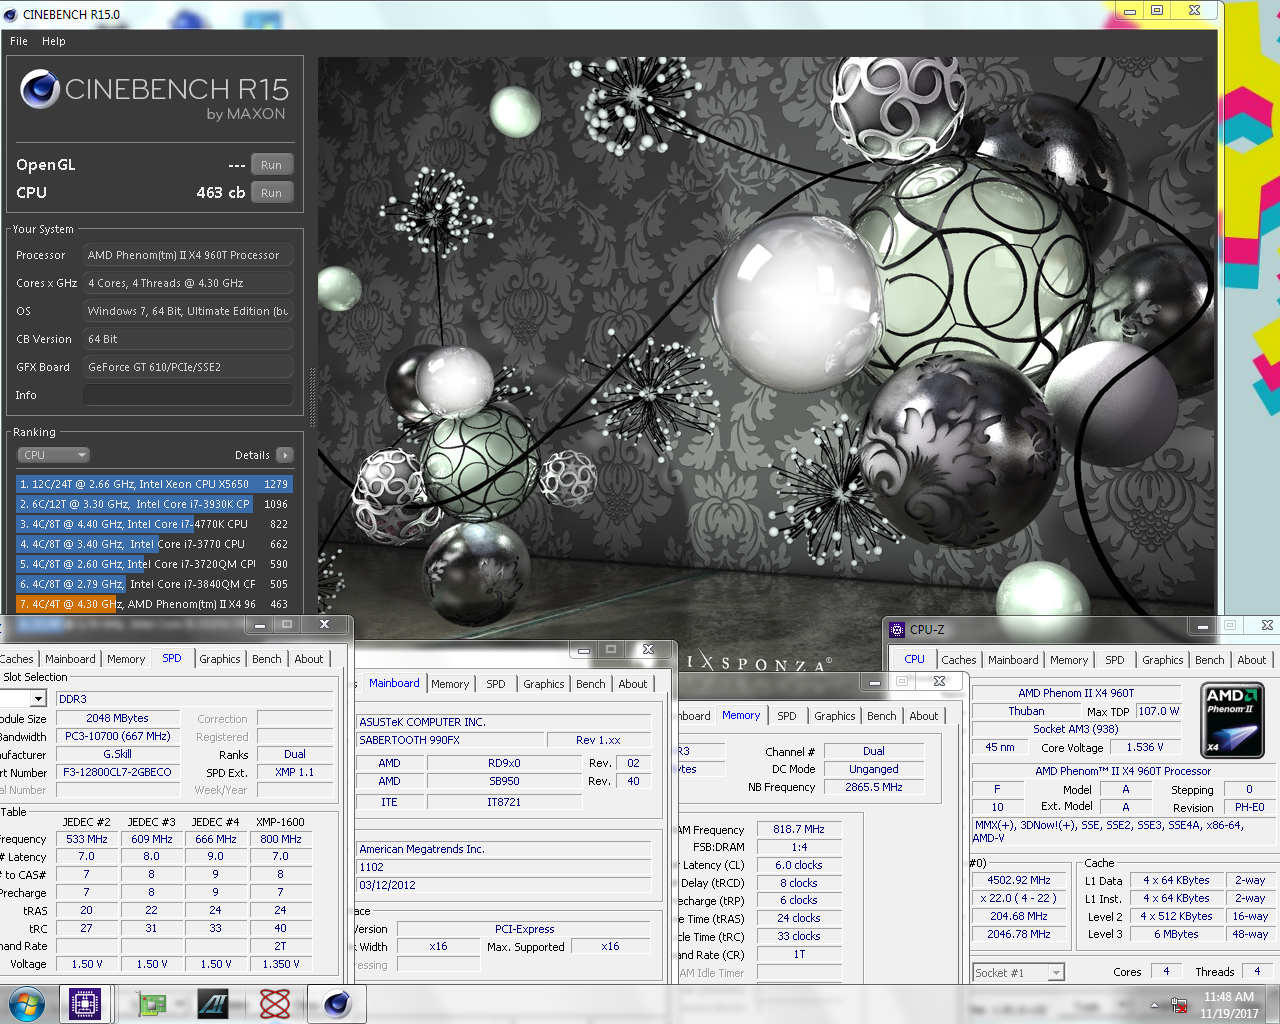Run the CPU benchmark

point(271,193)
